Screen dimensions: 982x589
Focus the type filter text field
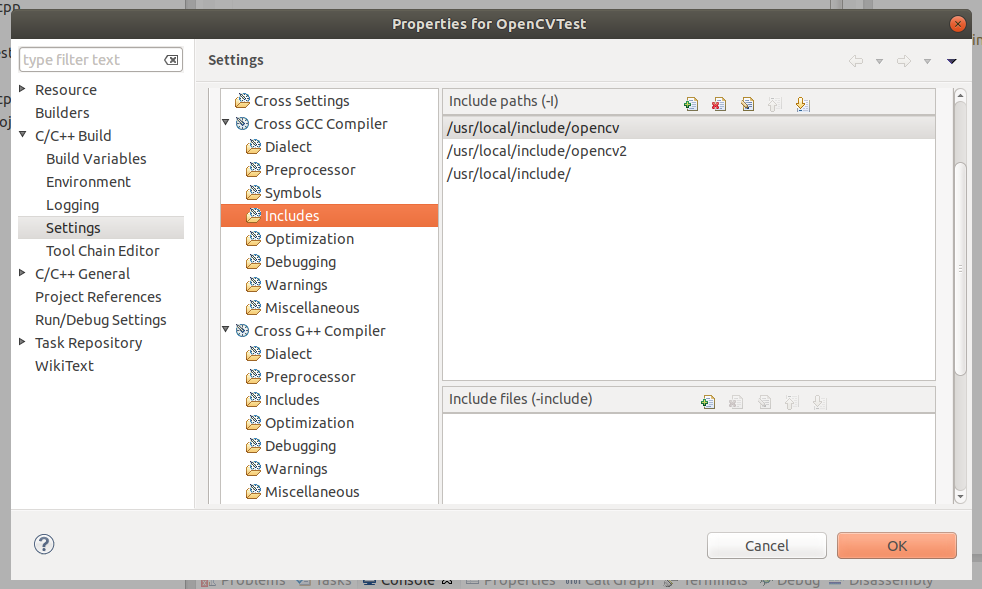pyautogui.click(x=101, y=60)
